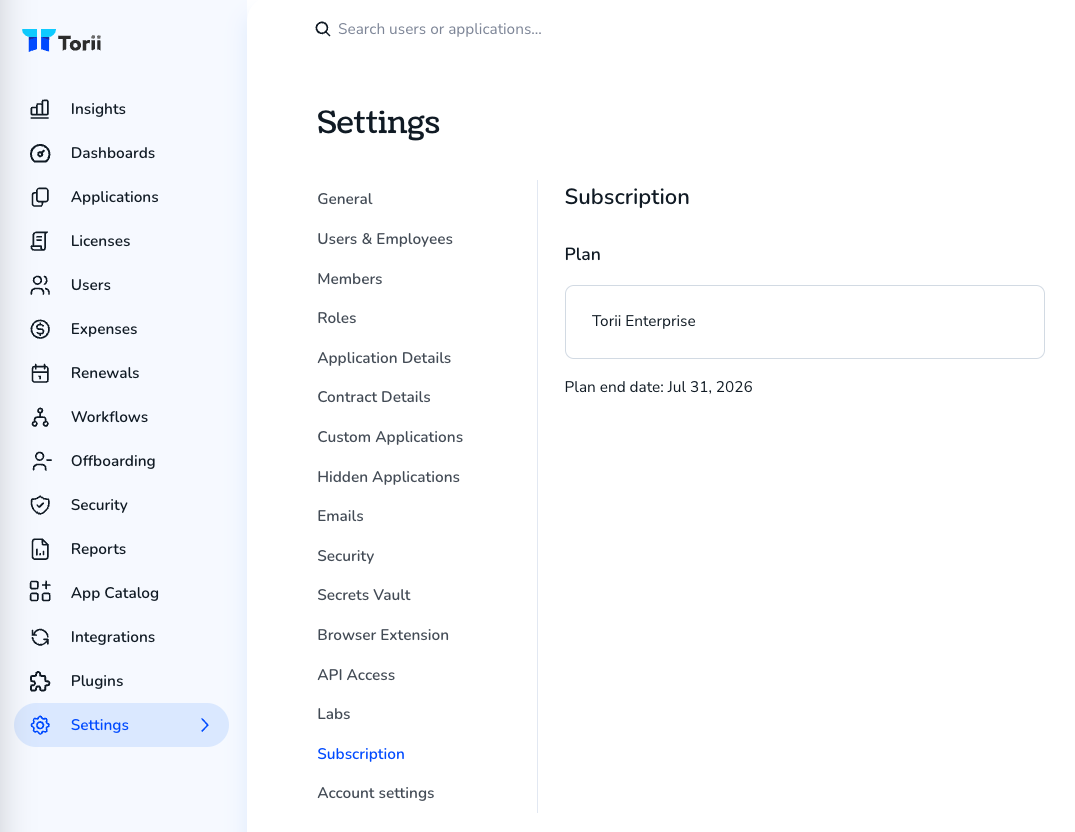The image size is (1075, 832).
Task: Click the Settings gear icon
Action: tap(40, 725)
